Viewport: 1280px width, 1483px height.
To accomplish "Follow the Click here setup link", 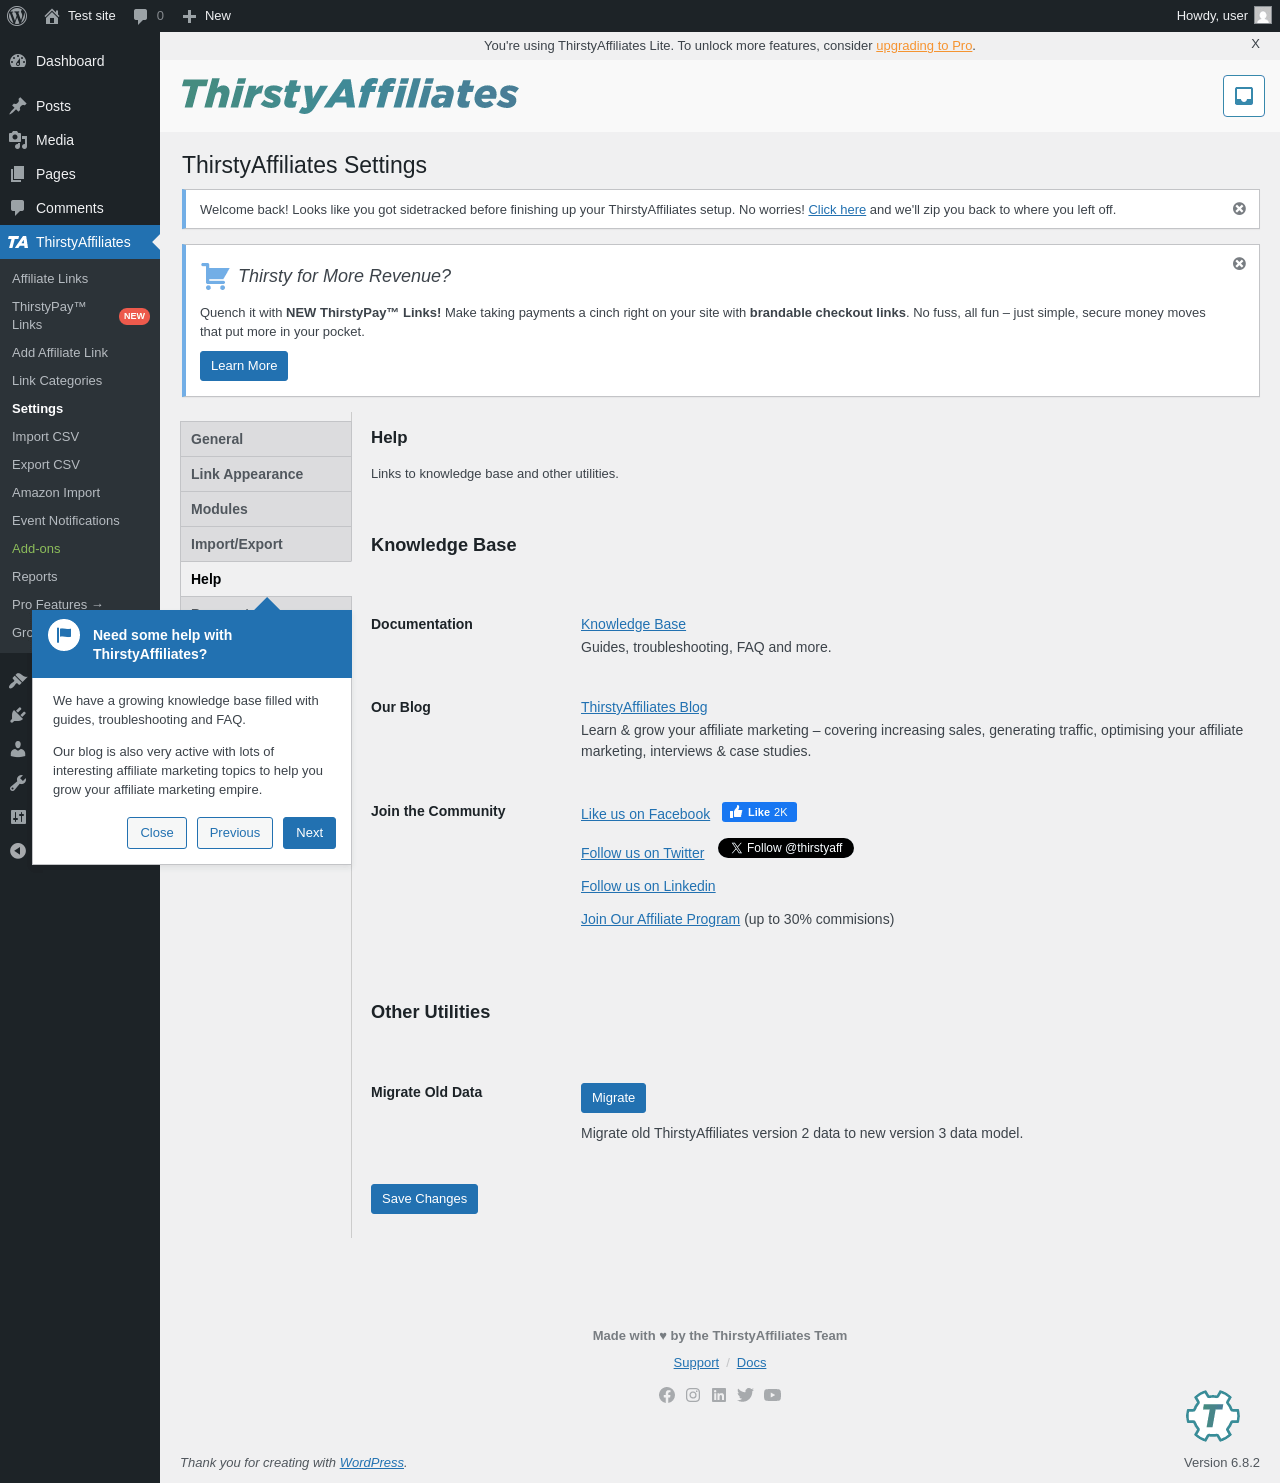I will (837, 210).
